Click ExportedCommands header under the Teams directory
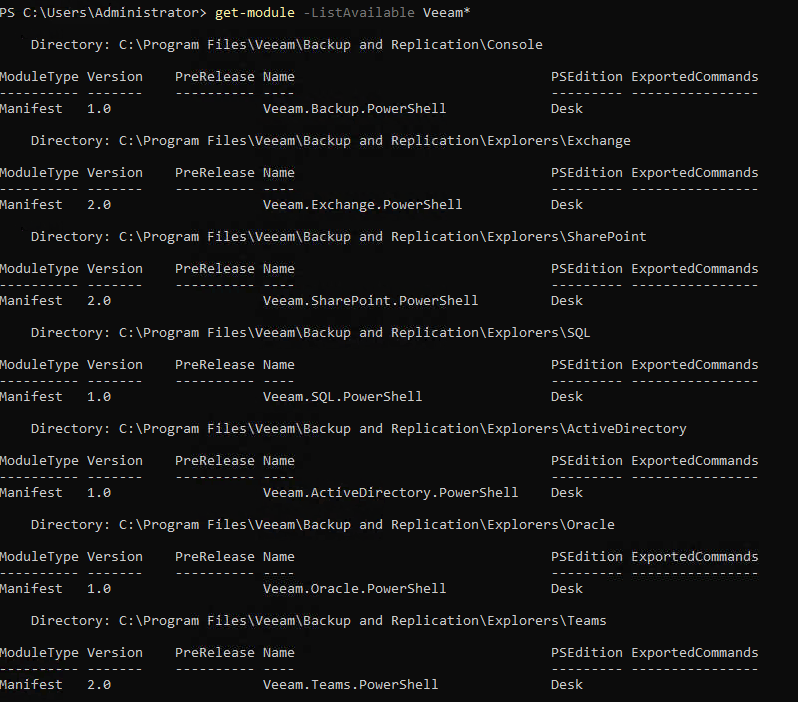 click(695, 653)
